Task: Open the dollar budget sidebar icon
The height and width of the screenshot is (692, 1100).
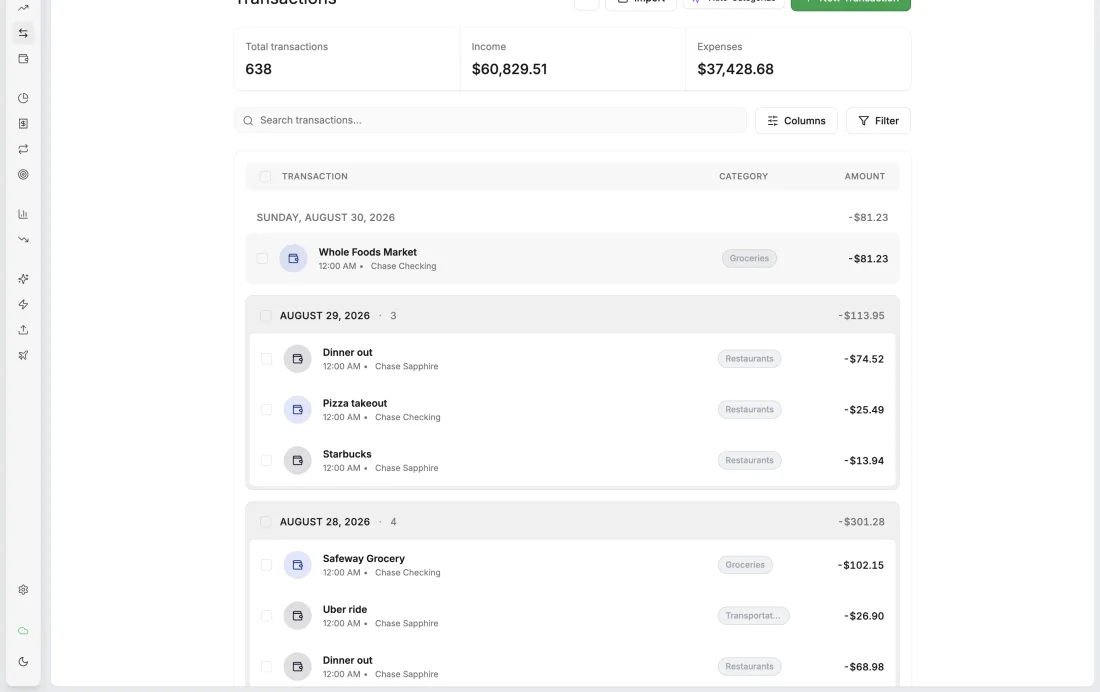Action: [x=23, y=124]
